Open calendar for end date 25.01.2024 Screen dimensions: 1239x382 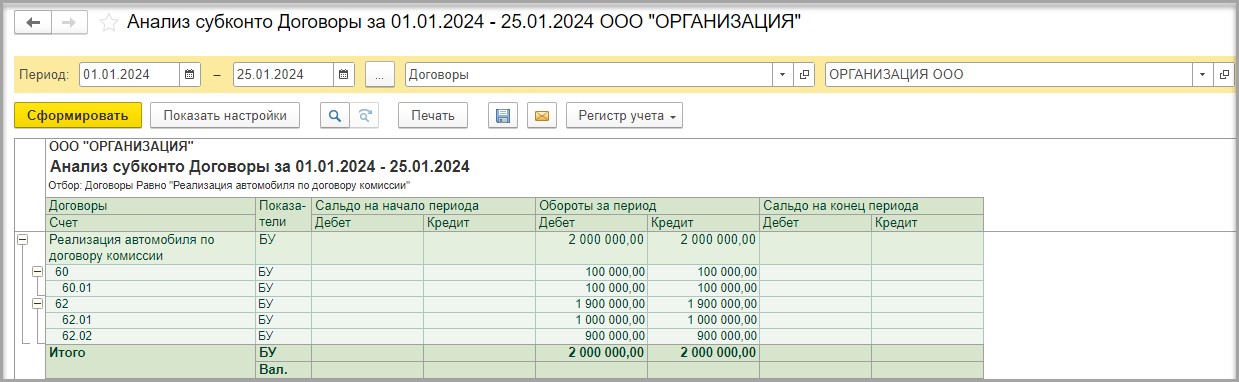click(344, 75)
